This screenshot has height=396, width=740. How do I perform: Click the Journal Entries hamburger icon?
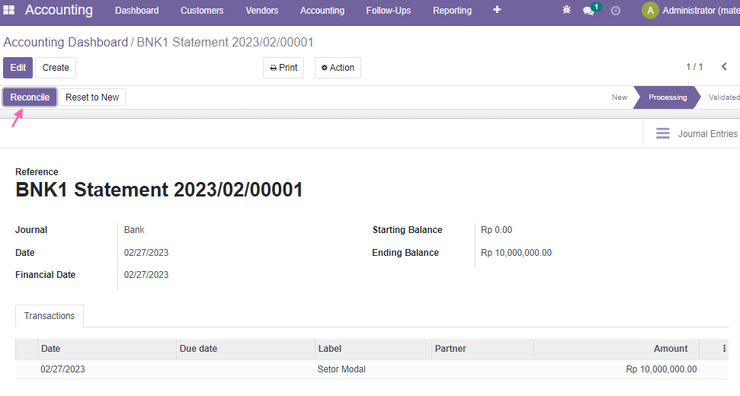(x=663, y=134)
